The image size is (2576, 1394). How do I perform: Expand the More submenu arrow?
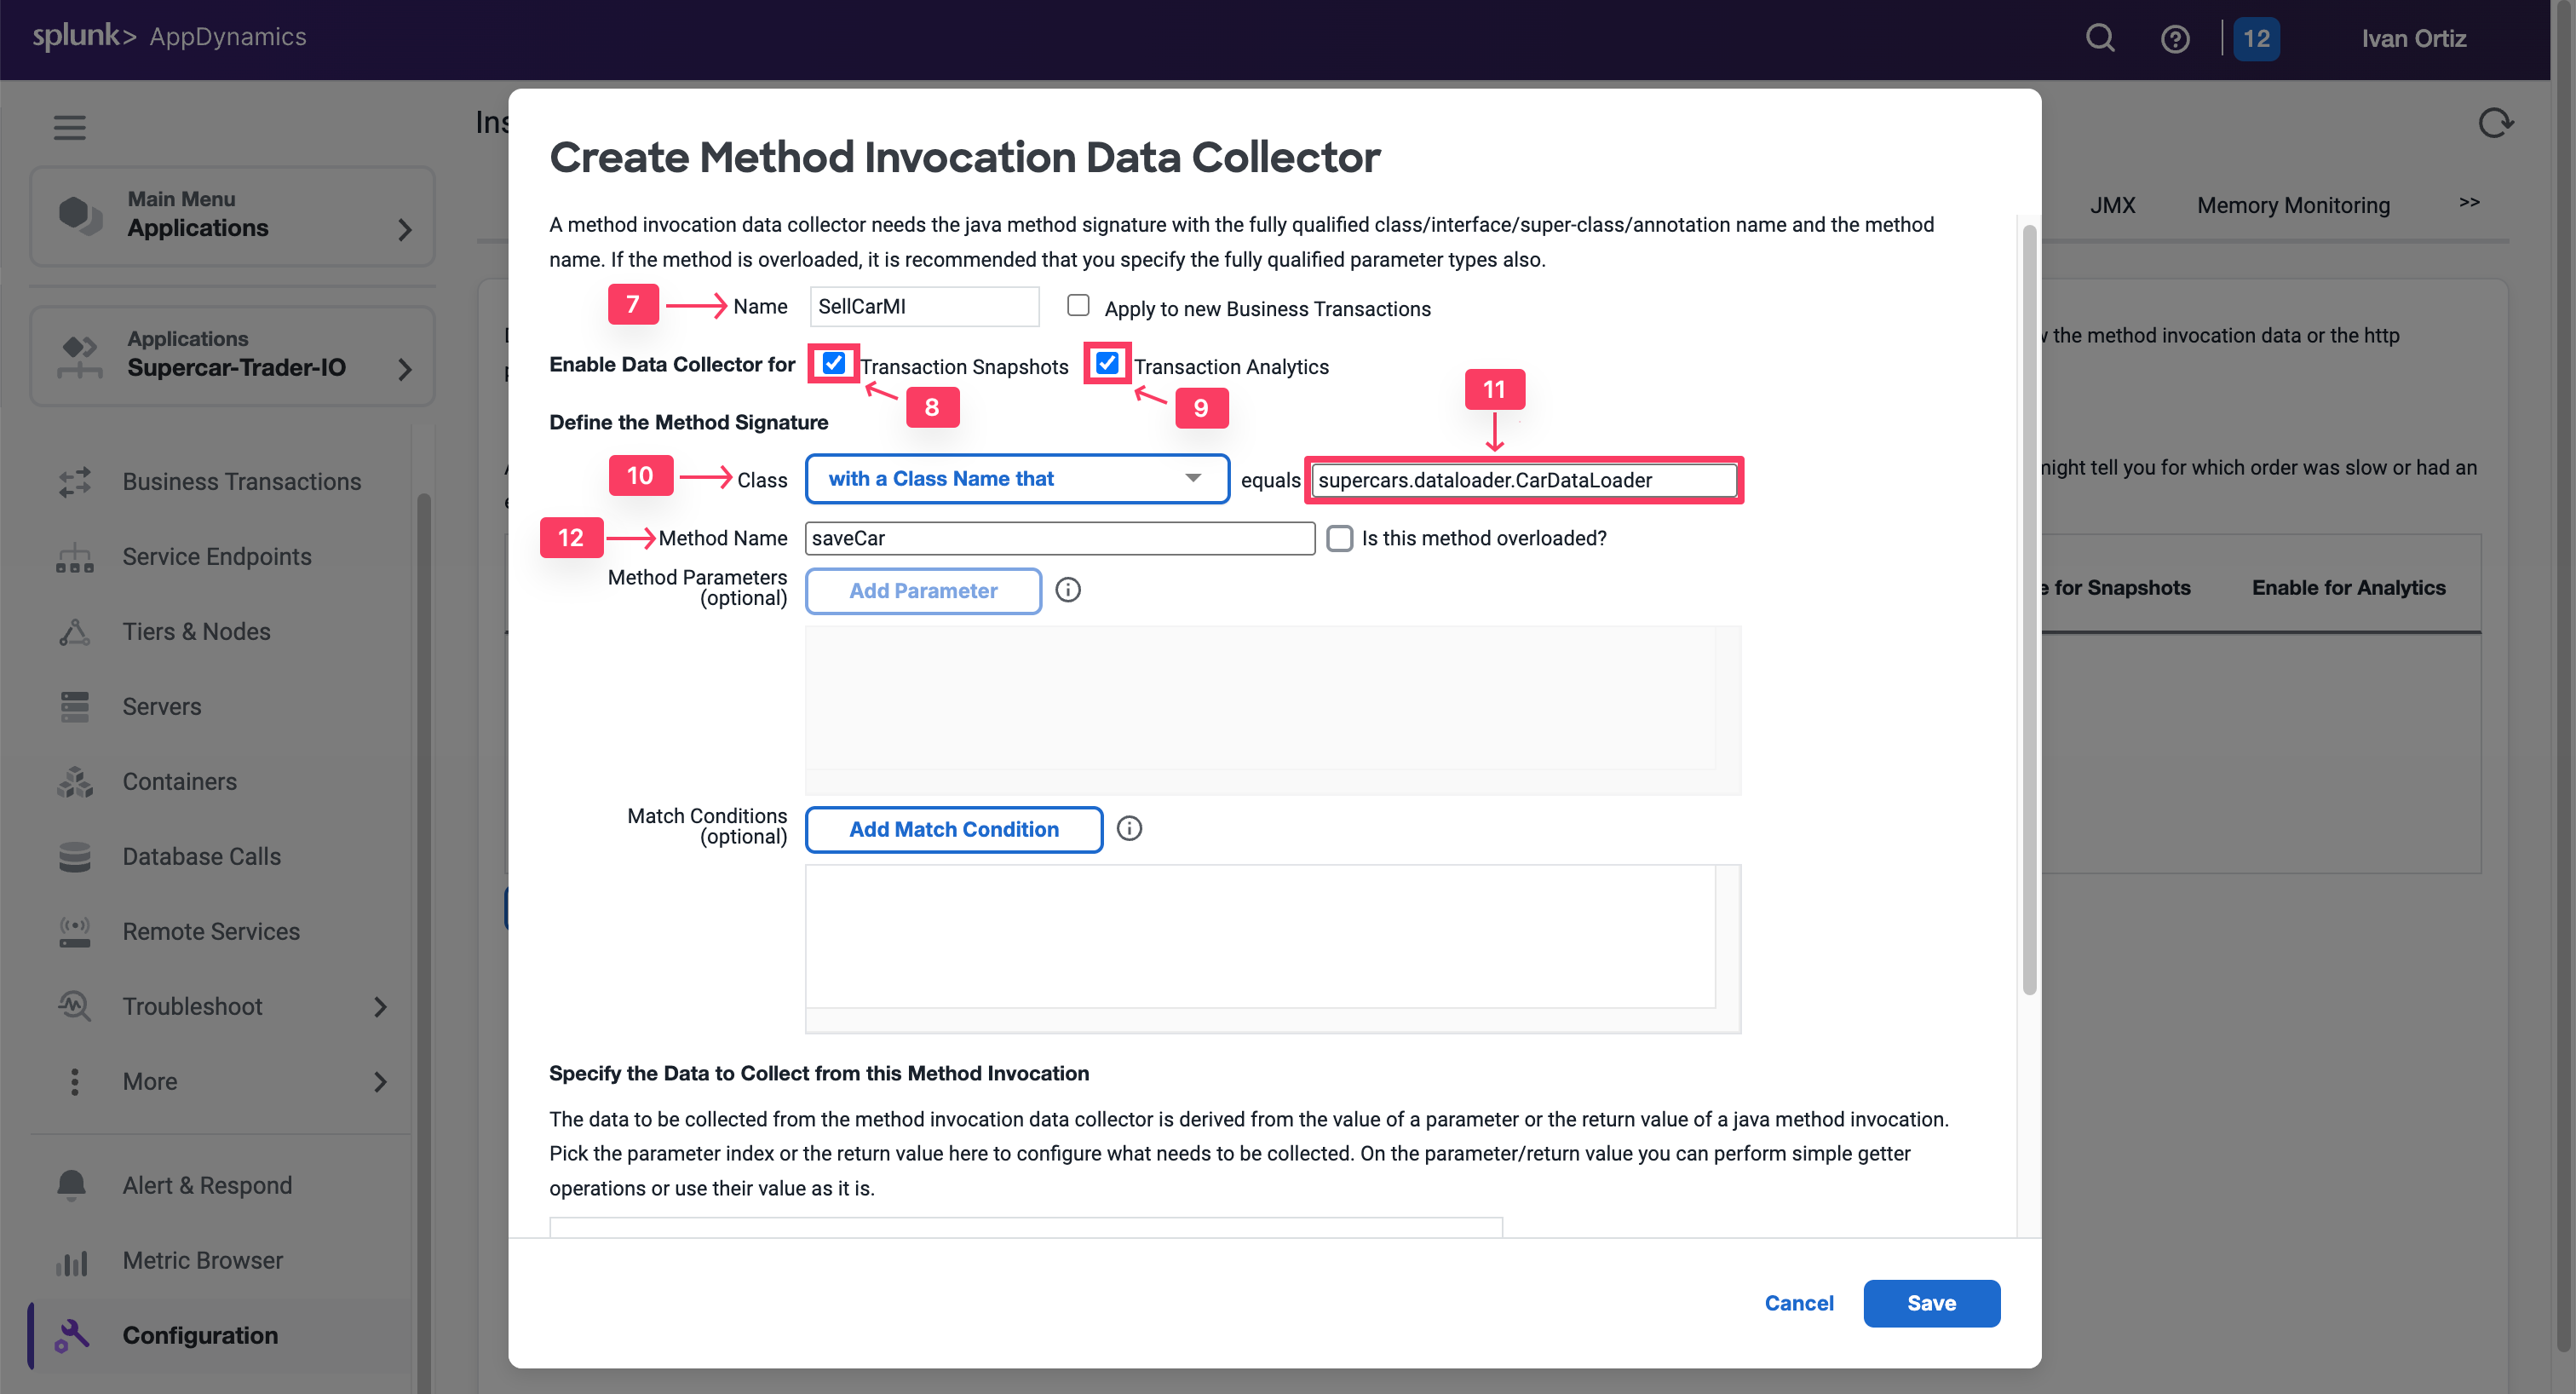click(380, 1081)
